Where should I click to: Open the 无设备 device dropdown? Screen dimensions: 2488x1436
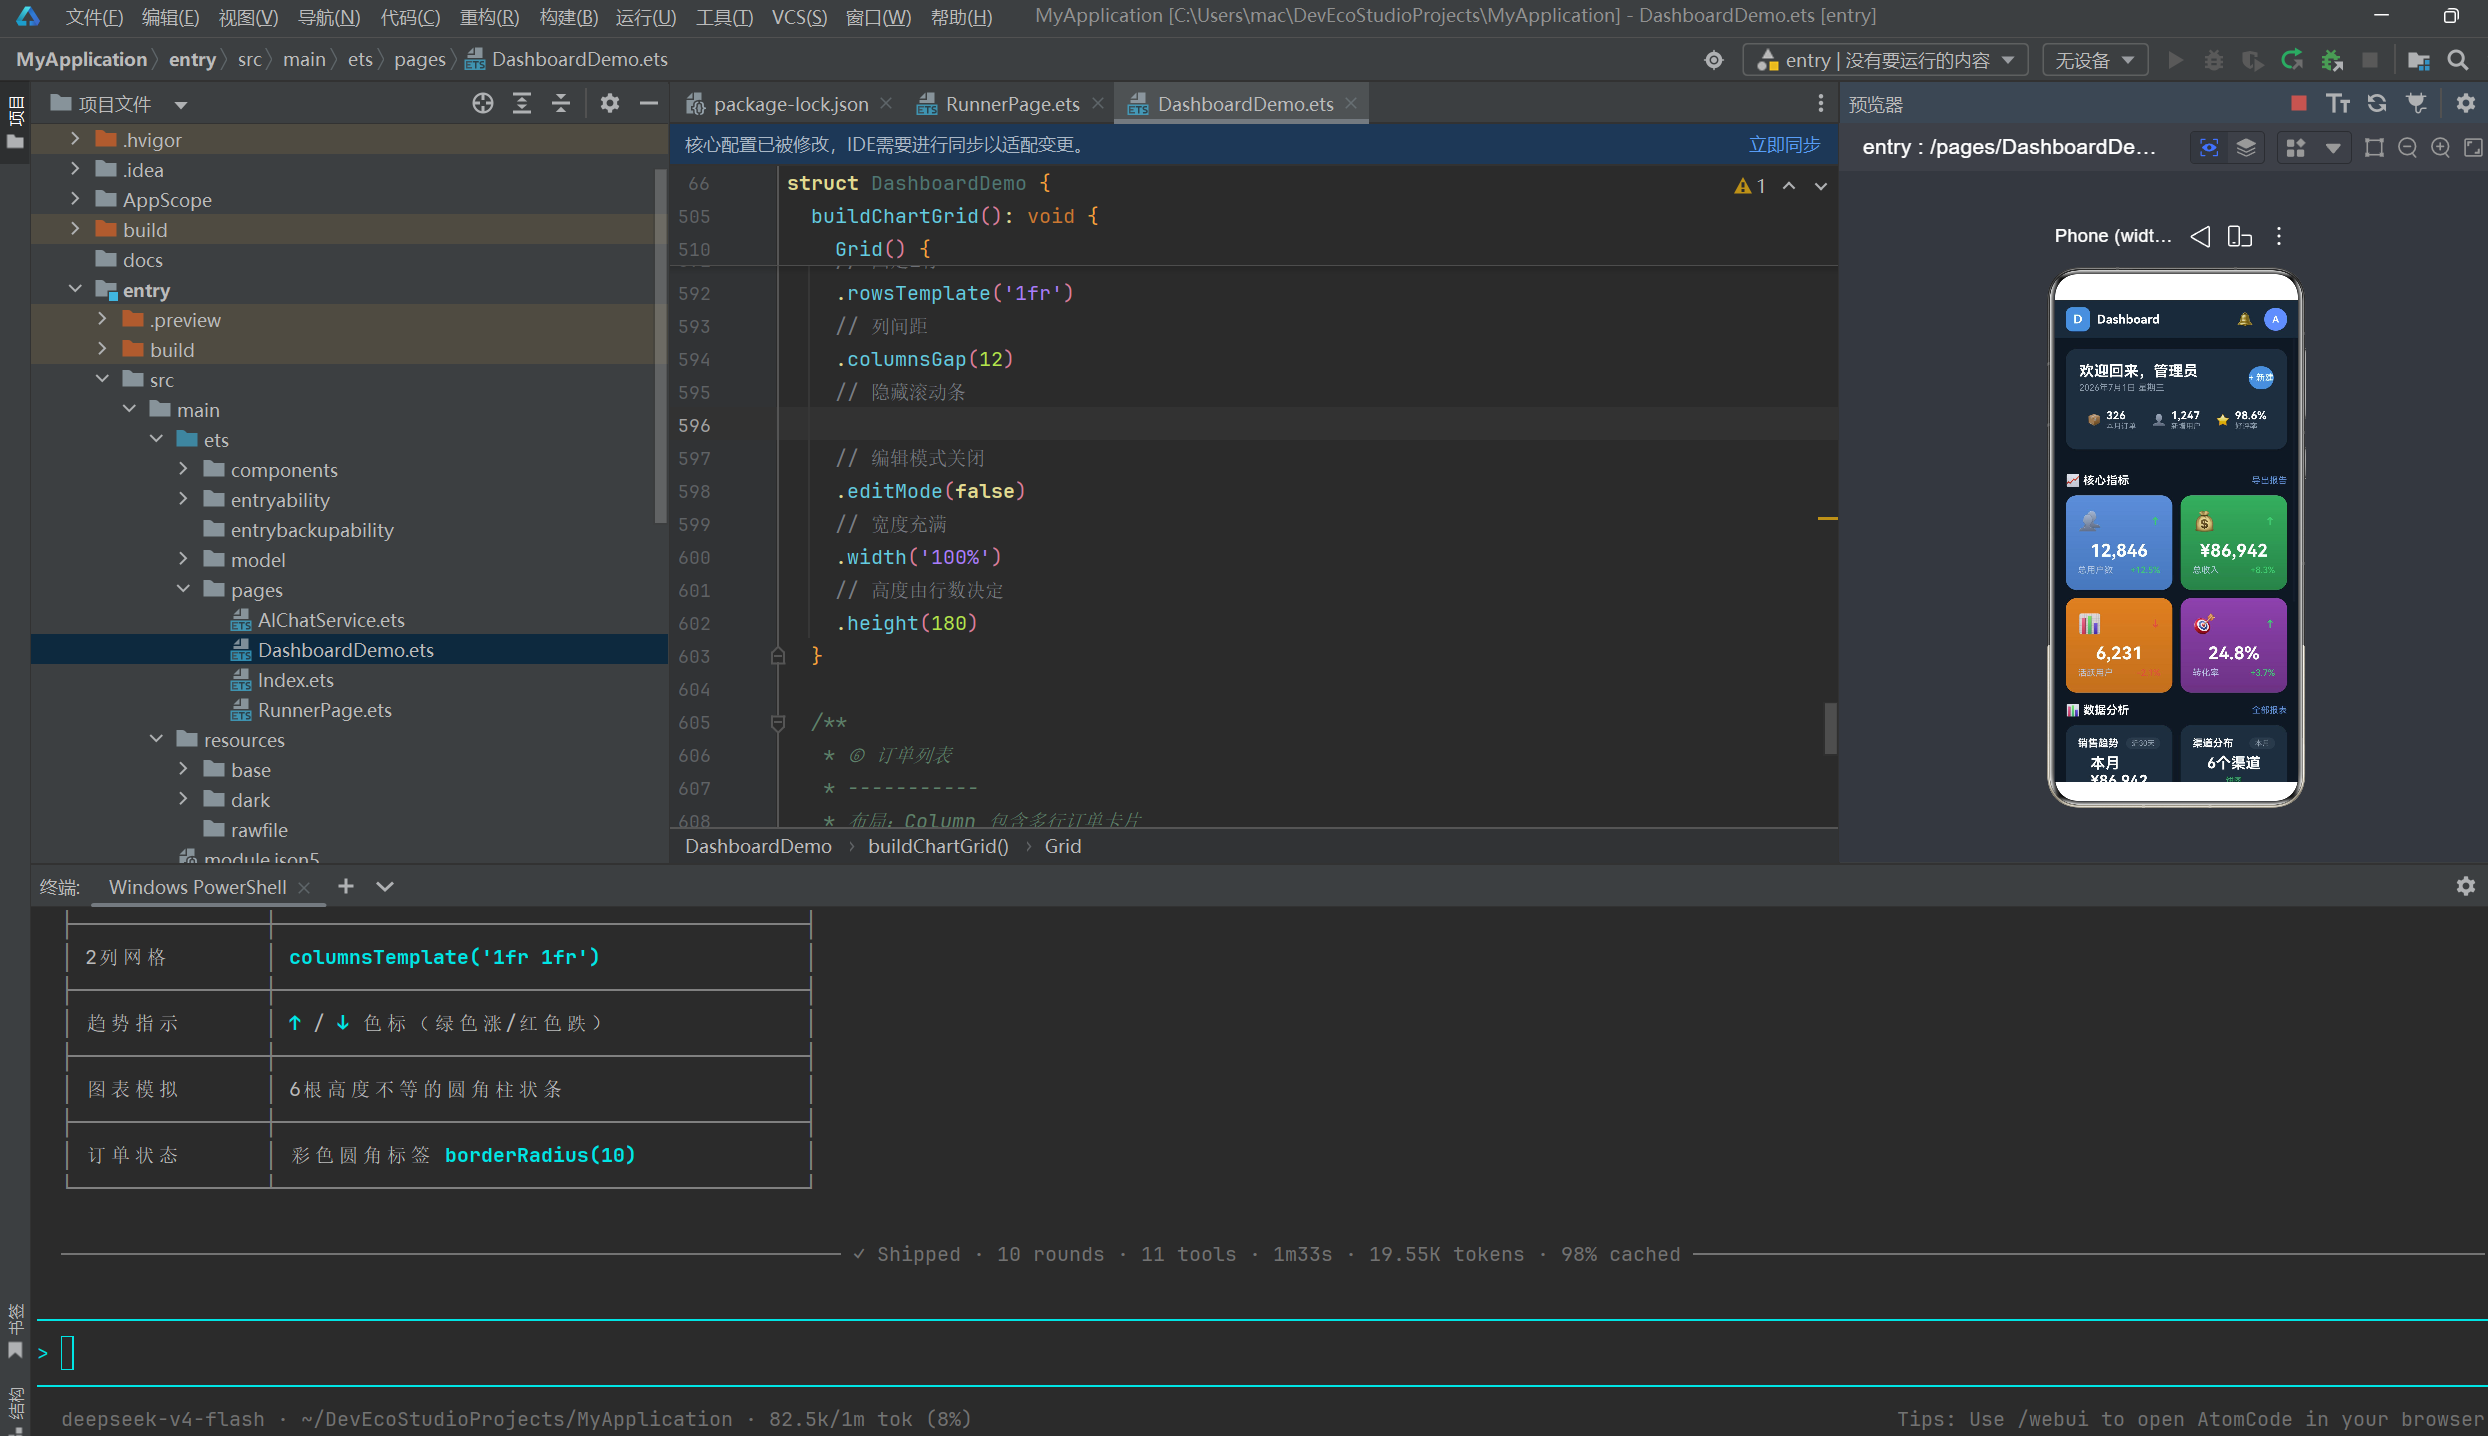pyautogui.click(x=2093, y=60)
